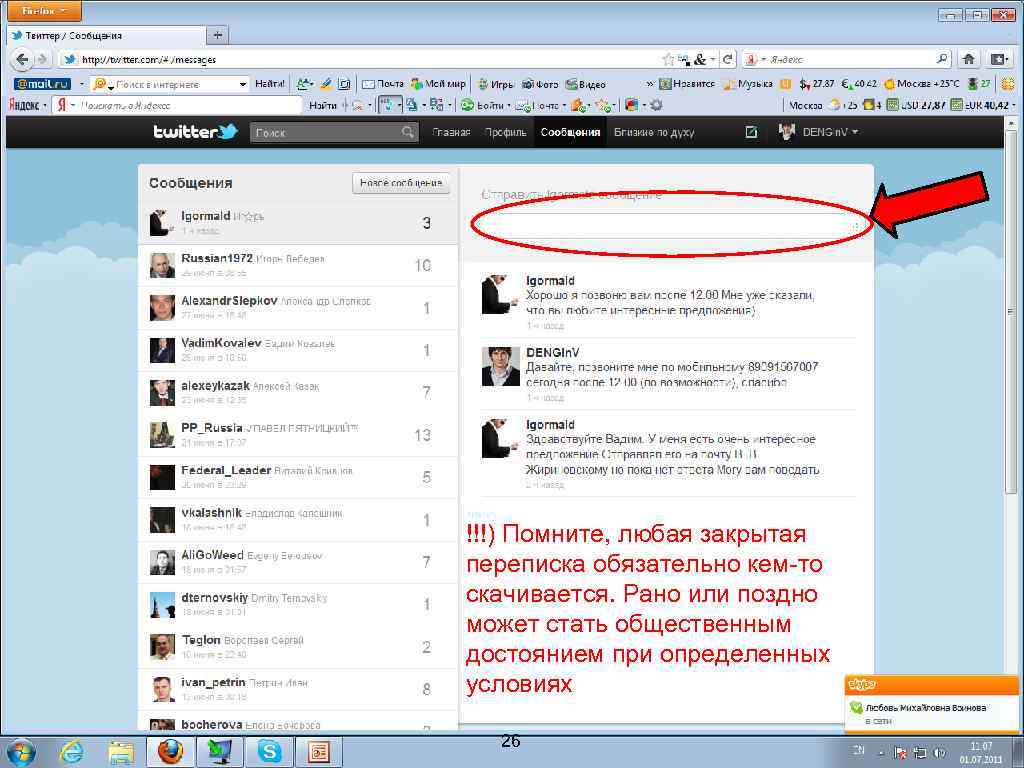This screenshot has height=768, width=1024.
Task: Open the compose new tweet icon in Twitter
Action: [x=750, y=131]
